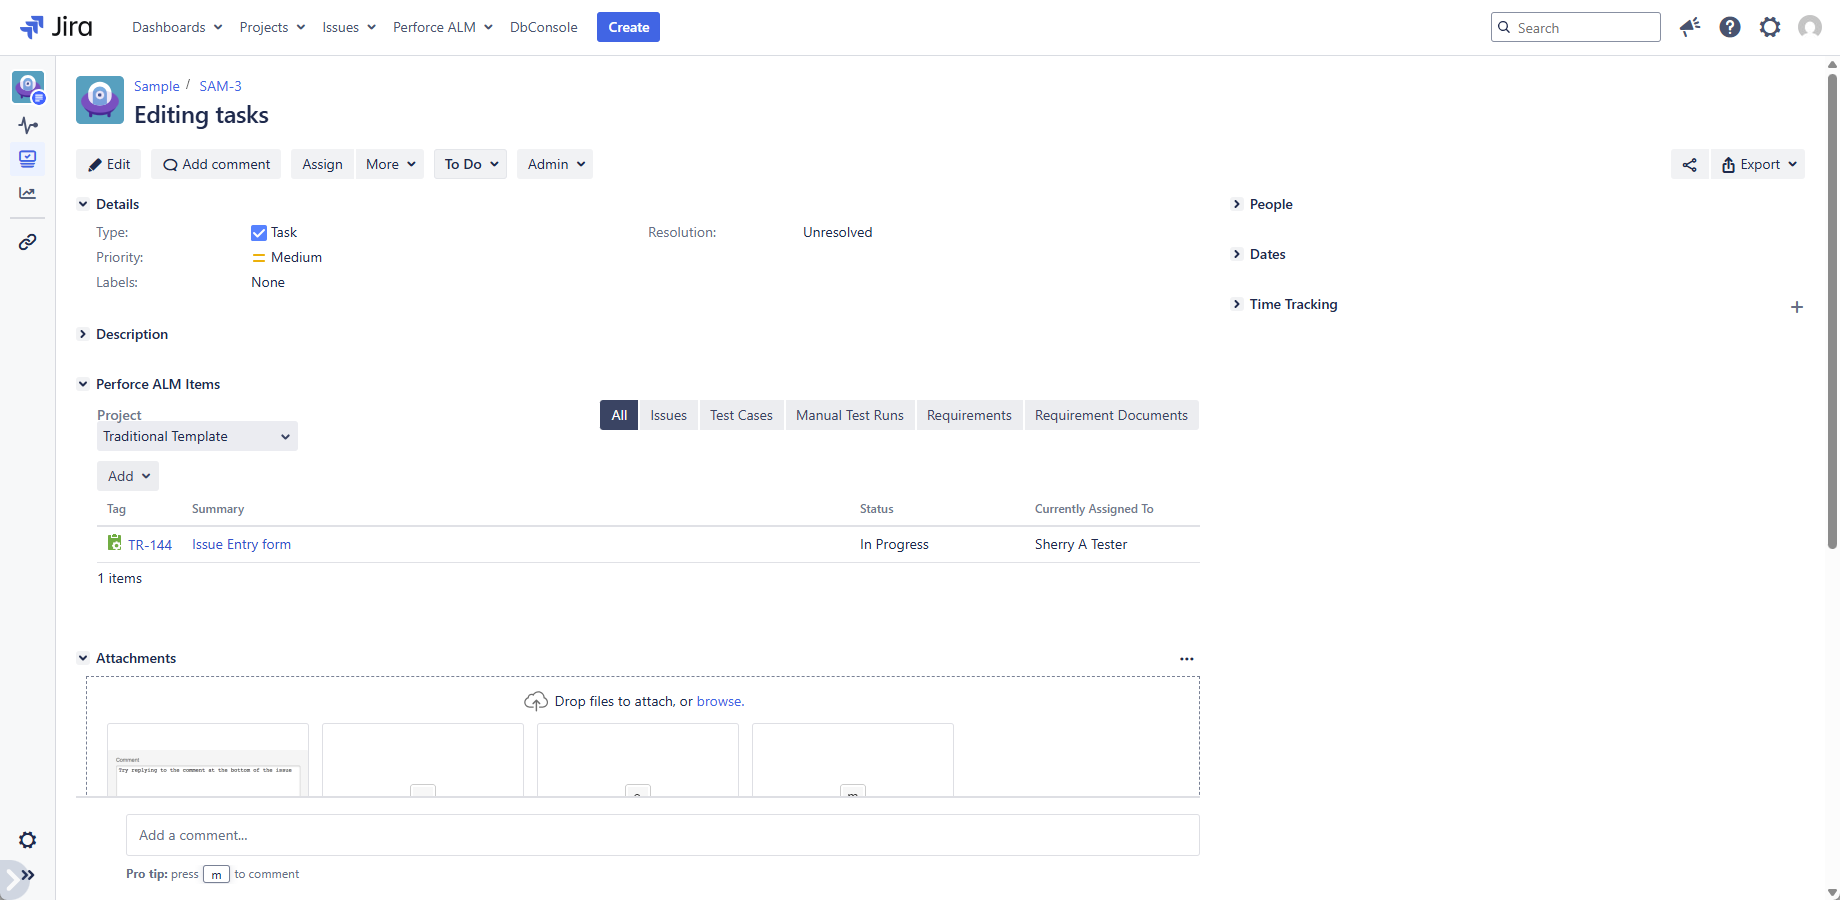Open the user profile avatar menu
The width and height of the screenshot is (1840, 900).
point(1810,27)
